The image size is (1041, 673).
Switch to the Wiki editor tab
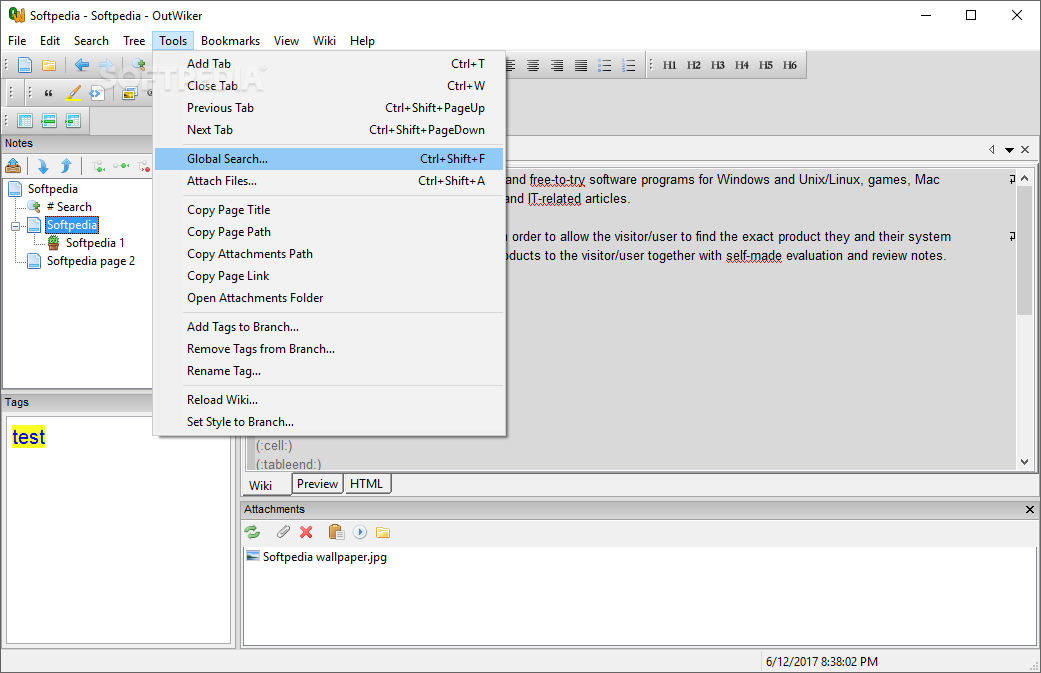pyautogui.click(x=261, y=485)
